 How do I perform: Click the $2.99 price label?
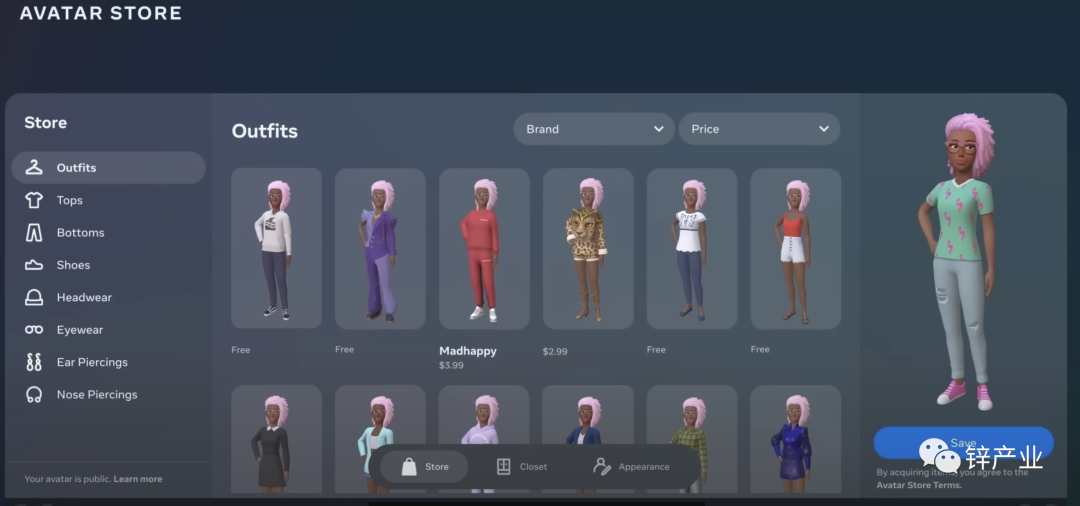(555, 351)
